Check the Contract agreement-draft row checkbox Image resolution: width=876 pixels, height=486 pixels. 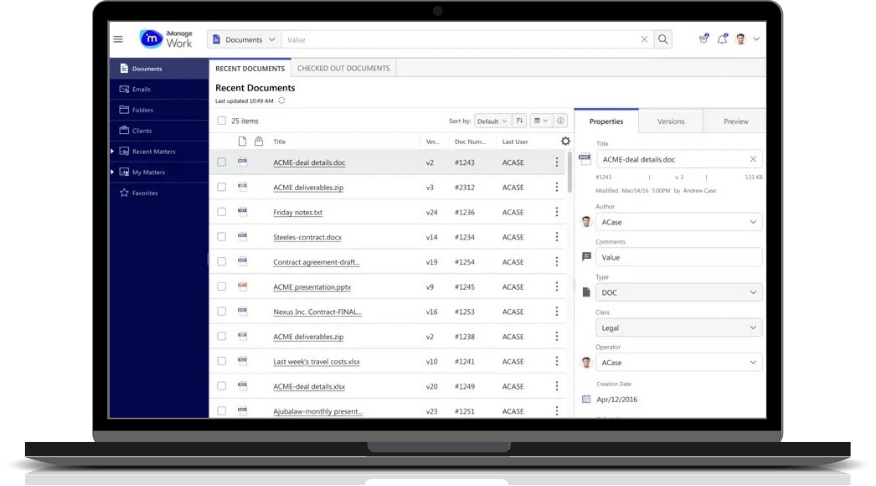pyautogui.click(x=222, y=261)
